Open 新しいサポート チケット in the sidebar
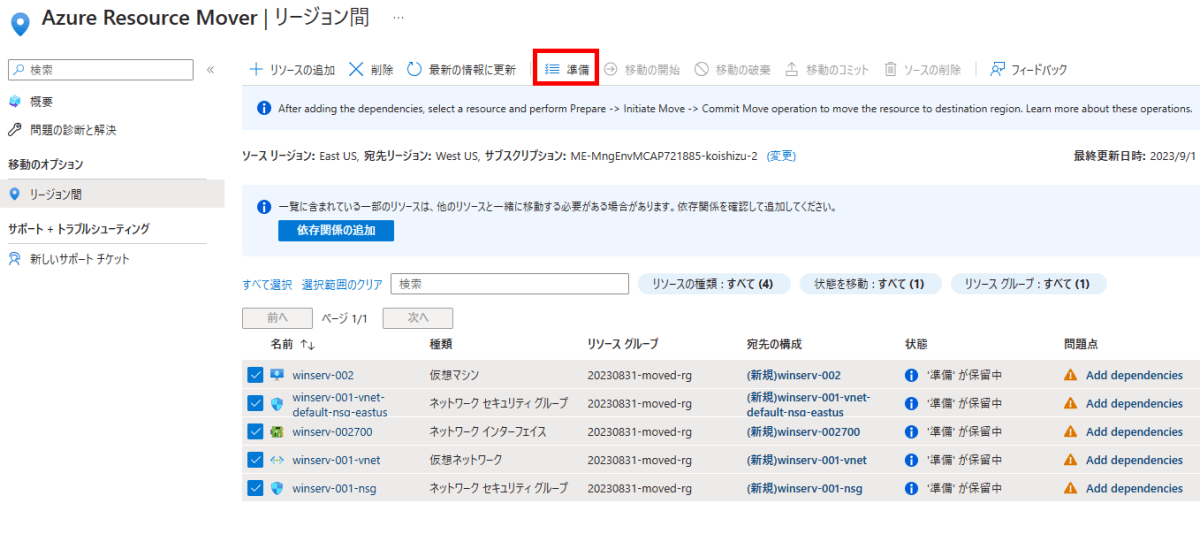Screen dimensions: 1200x534 point(80,259)
